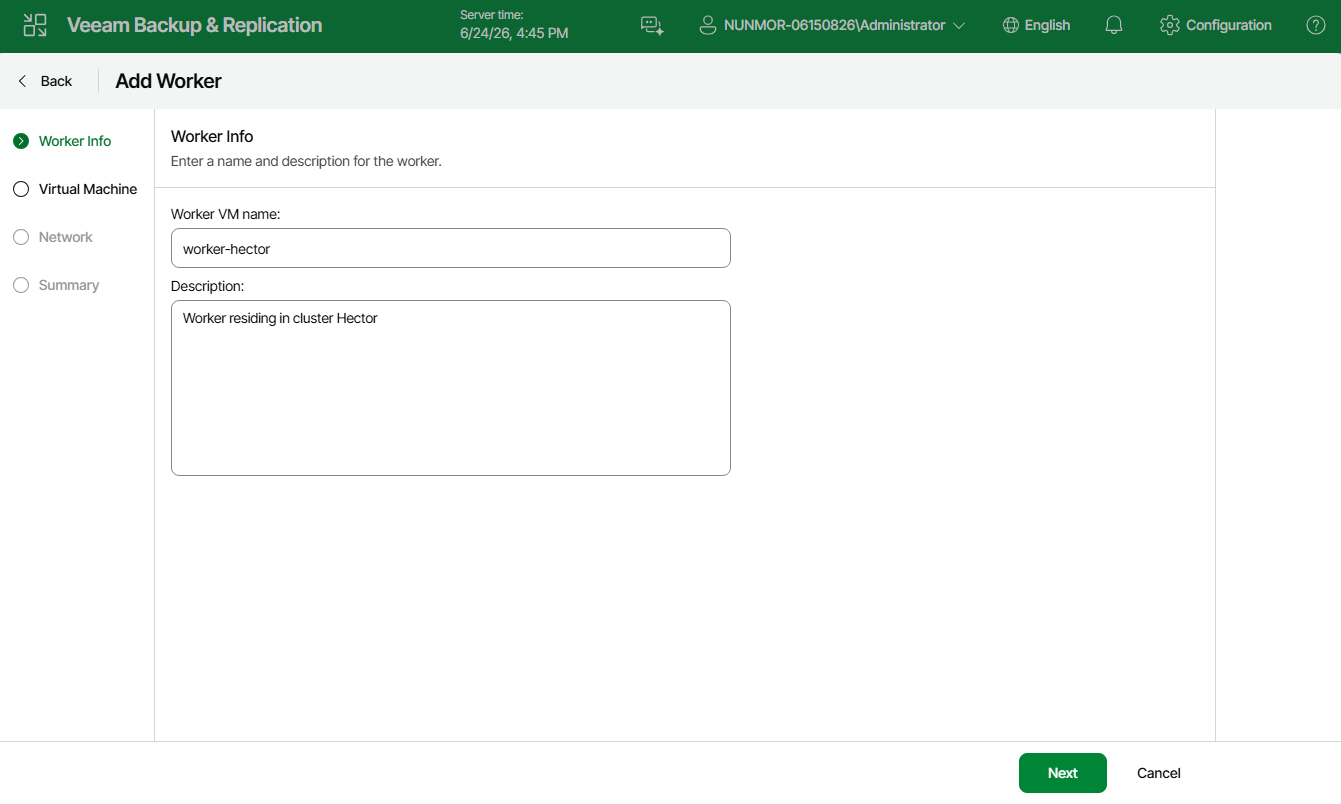Click the Worker VM name field
1341x804 pixels.
point(451,248)
